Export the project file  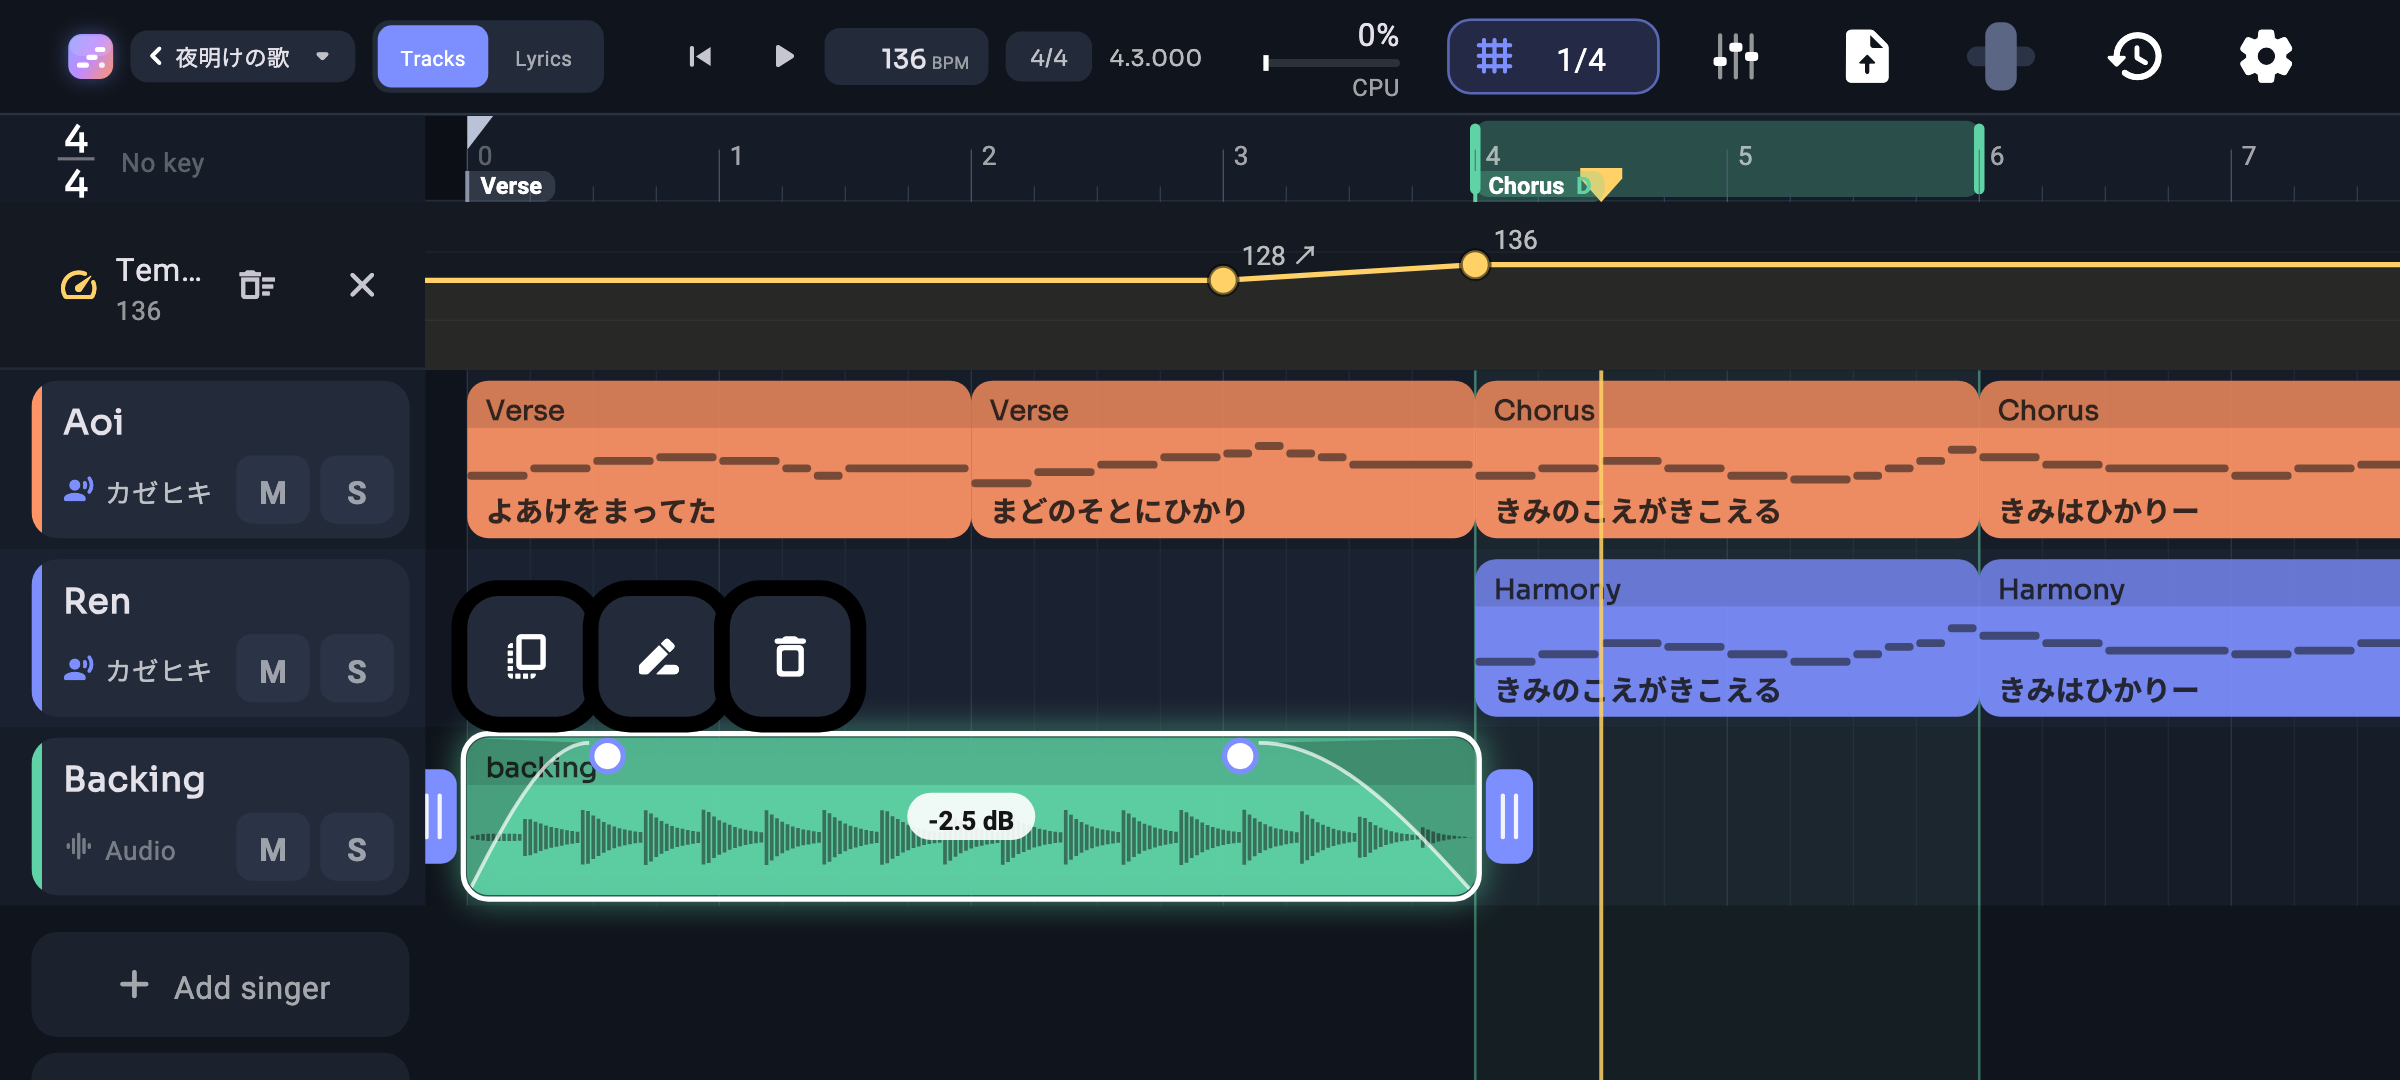tap(1866, 57)
